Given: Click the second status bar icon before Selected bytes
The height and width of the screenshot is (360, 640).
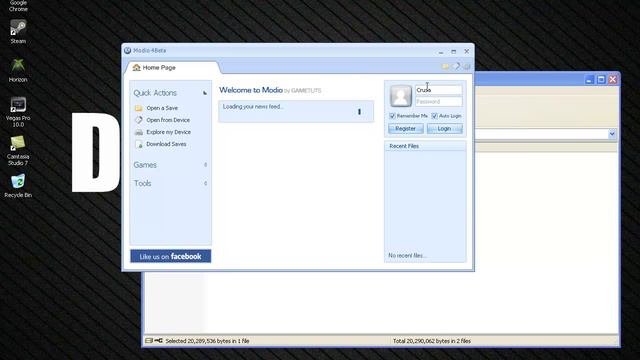Looking at the screenshot, I should tap(158, 340).
